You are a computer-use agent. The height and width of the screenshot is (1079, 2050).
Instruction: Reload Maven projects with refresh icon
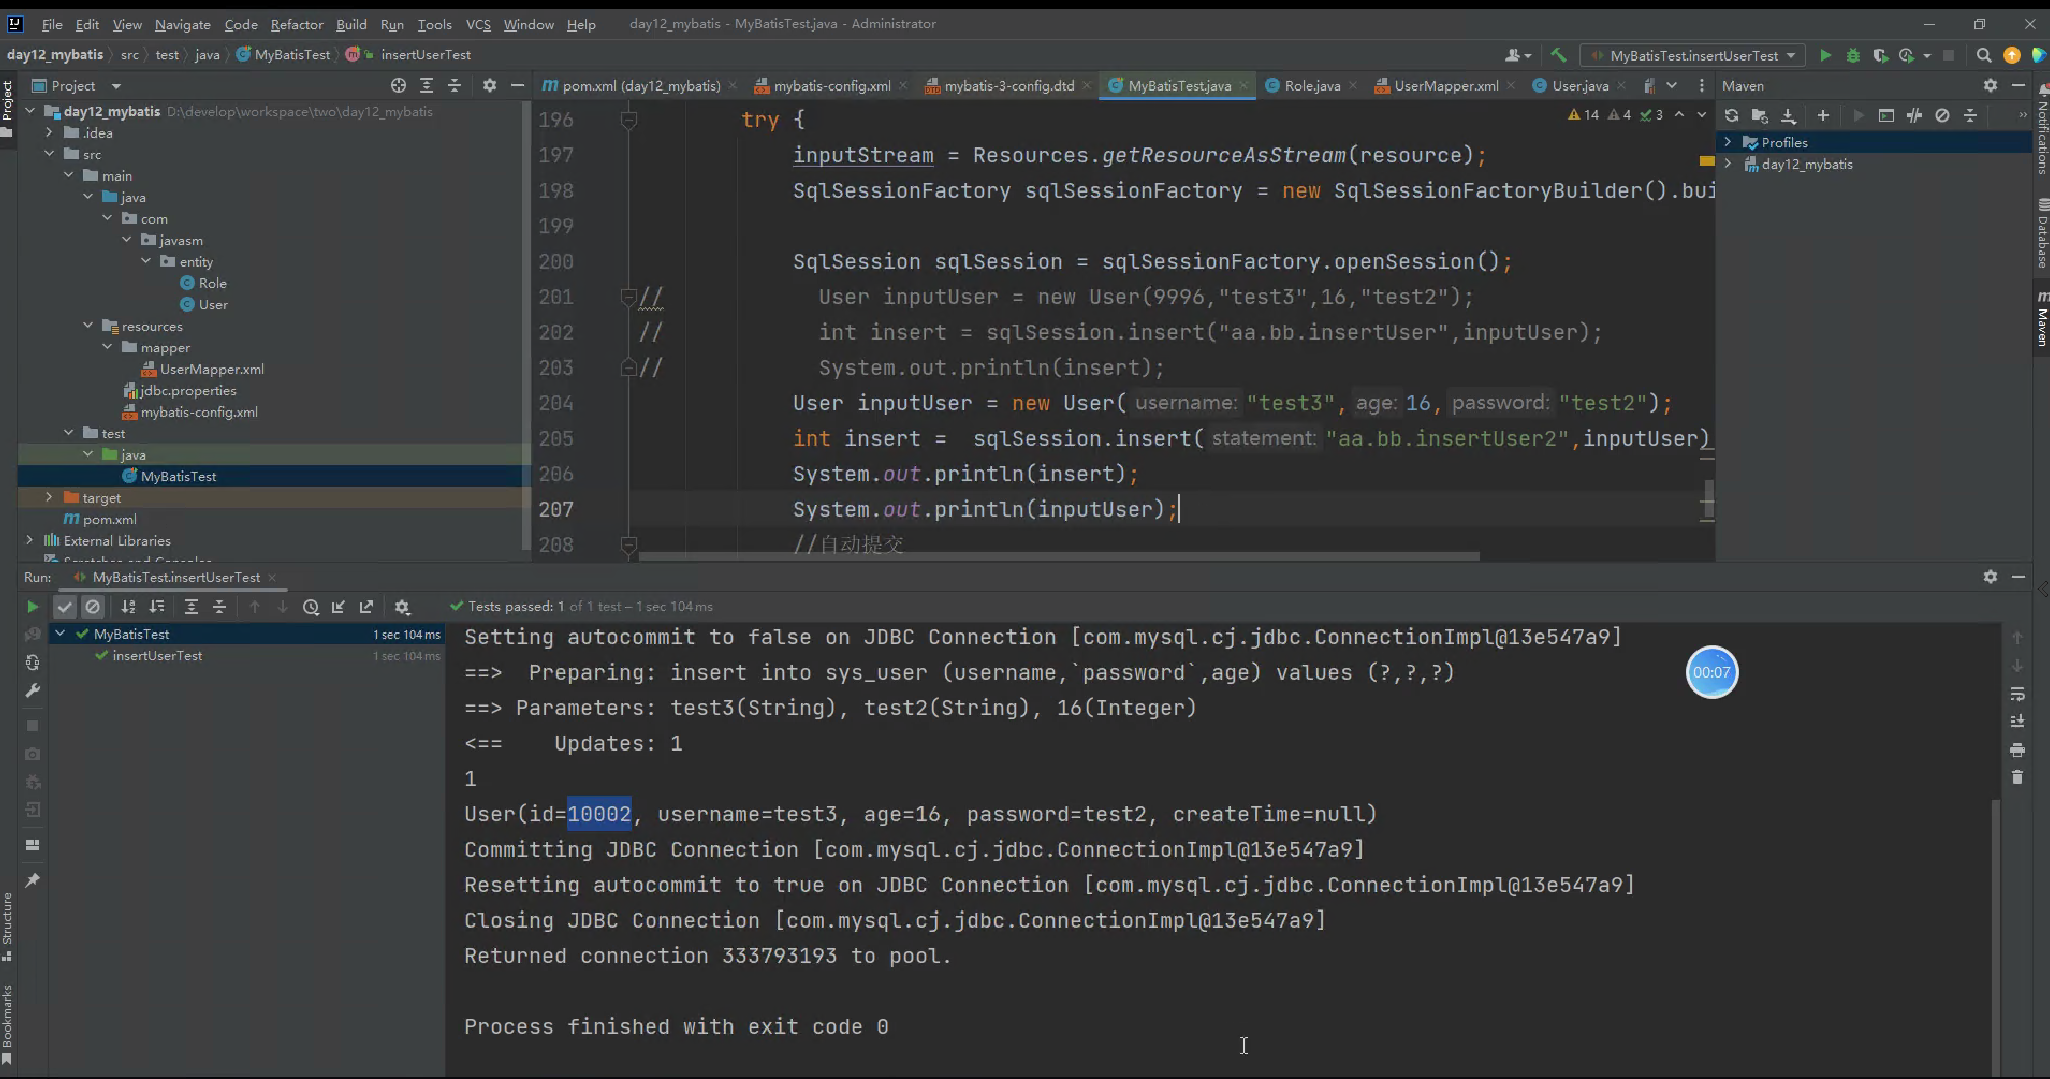(1731, 116)
